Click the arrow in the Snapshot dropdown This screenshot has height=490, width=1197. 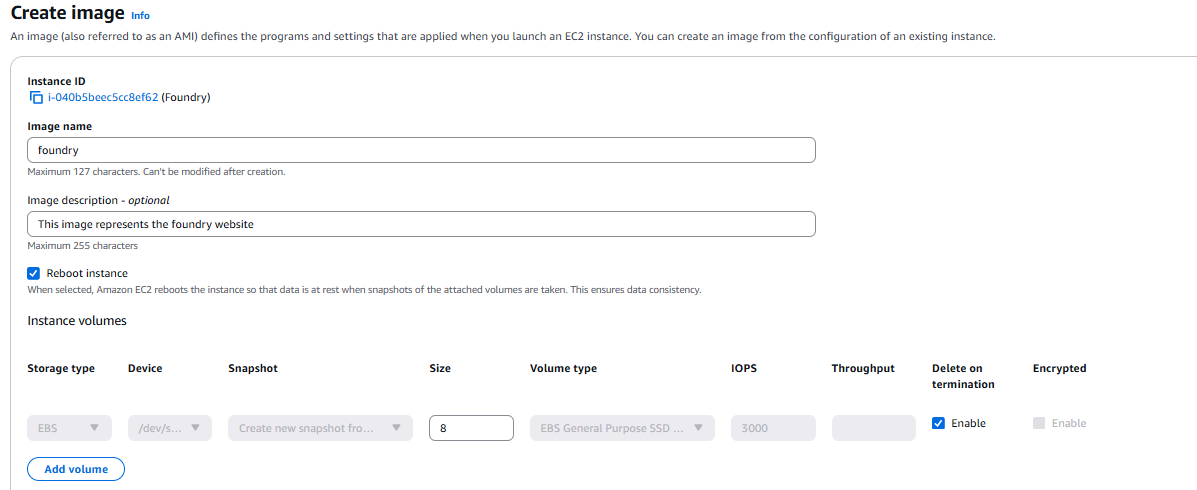pyautogui.click(x=396, y=428)
